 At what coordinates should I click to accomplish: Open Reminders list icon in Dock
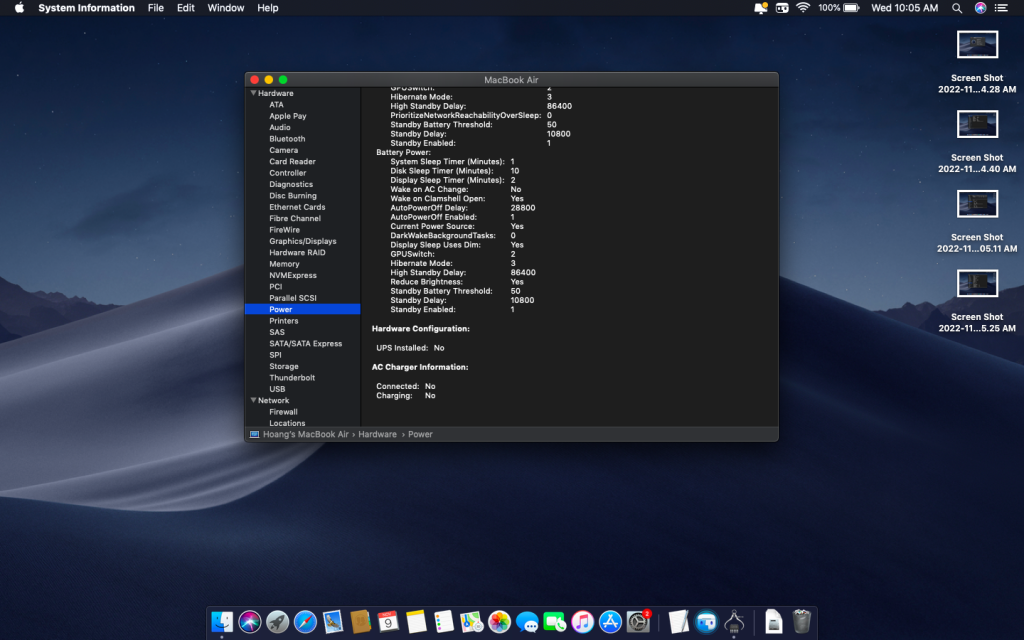[444, 621]
